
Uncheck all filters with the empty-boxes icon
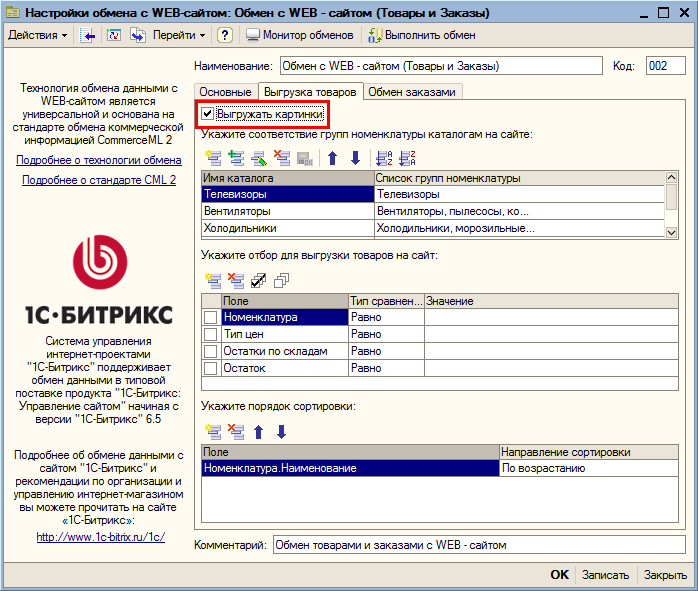(281, 280)
